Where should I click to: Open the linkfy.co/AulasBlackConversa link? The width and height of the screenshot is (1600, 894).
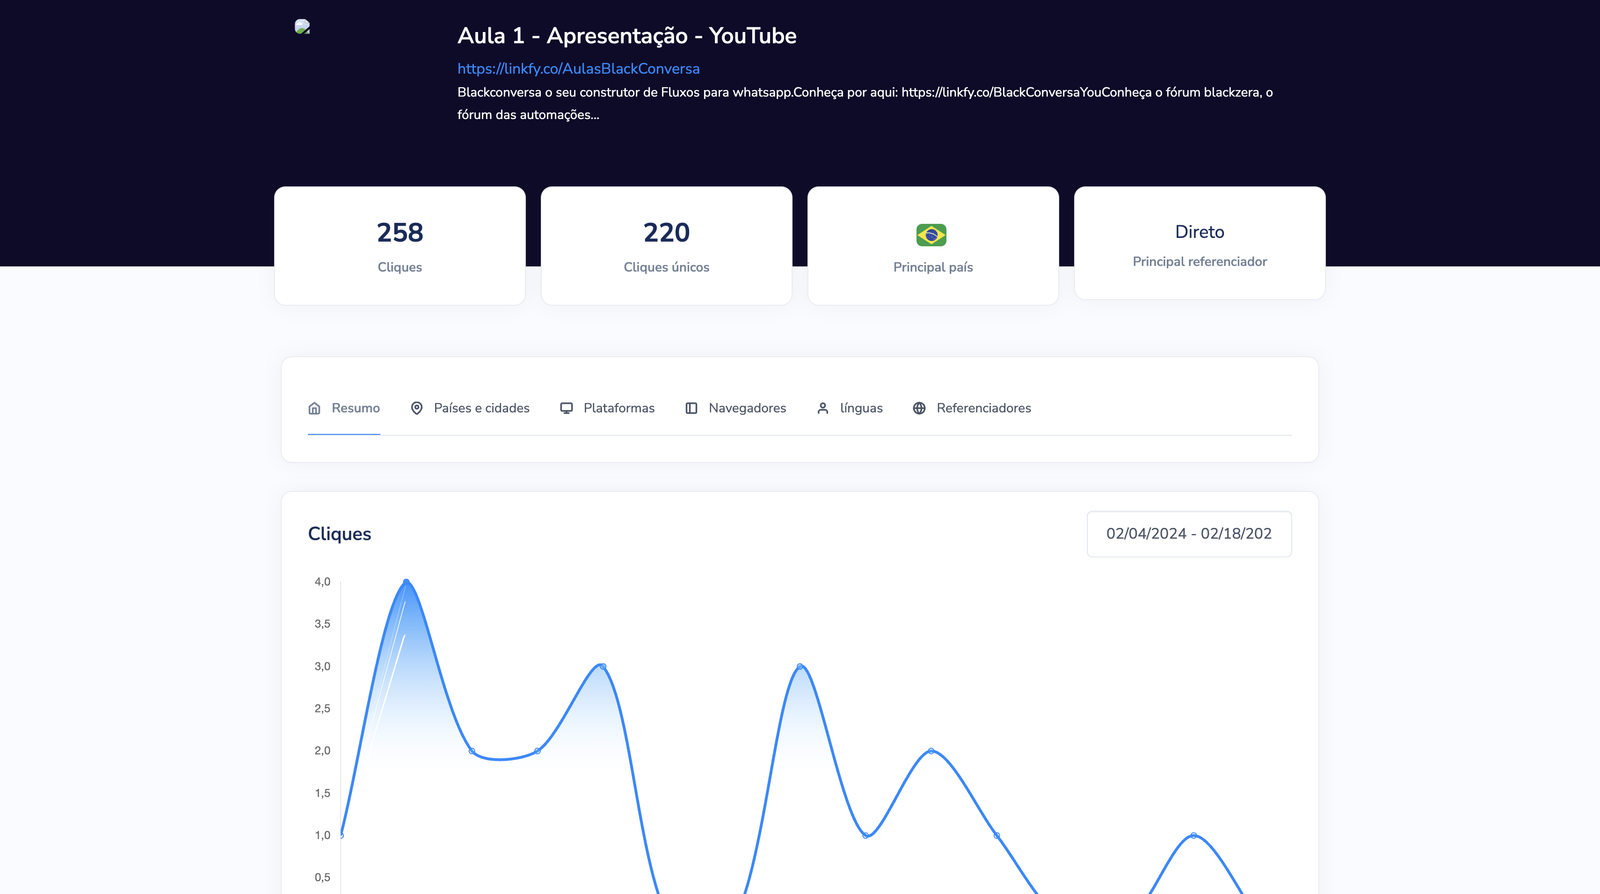[x=578, y=69]
